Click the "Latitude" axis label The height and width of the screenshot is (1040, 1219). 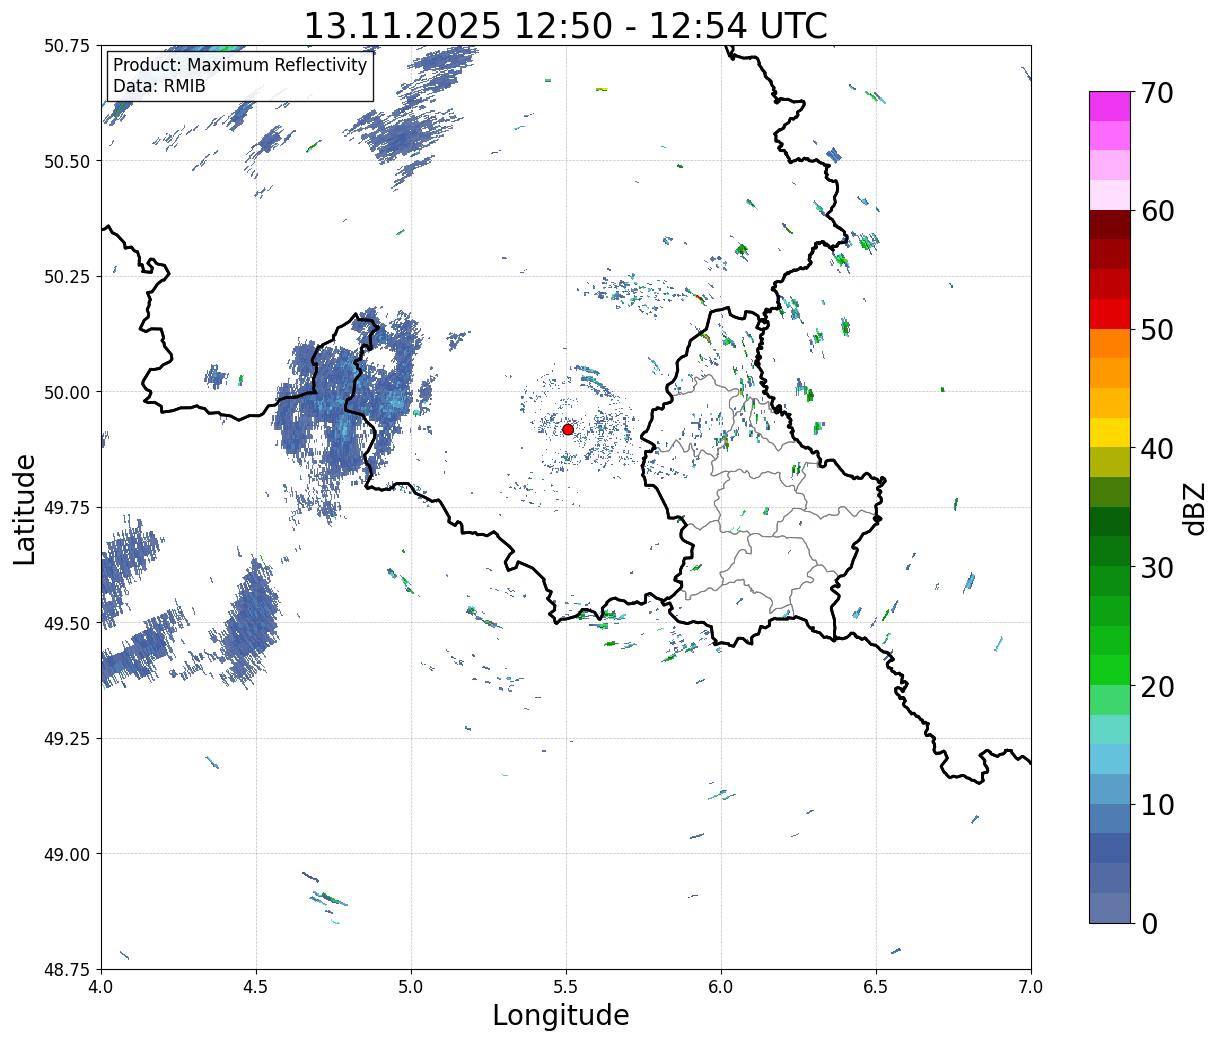(25, 509)
